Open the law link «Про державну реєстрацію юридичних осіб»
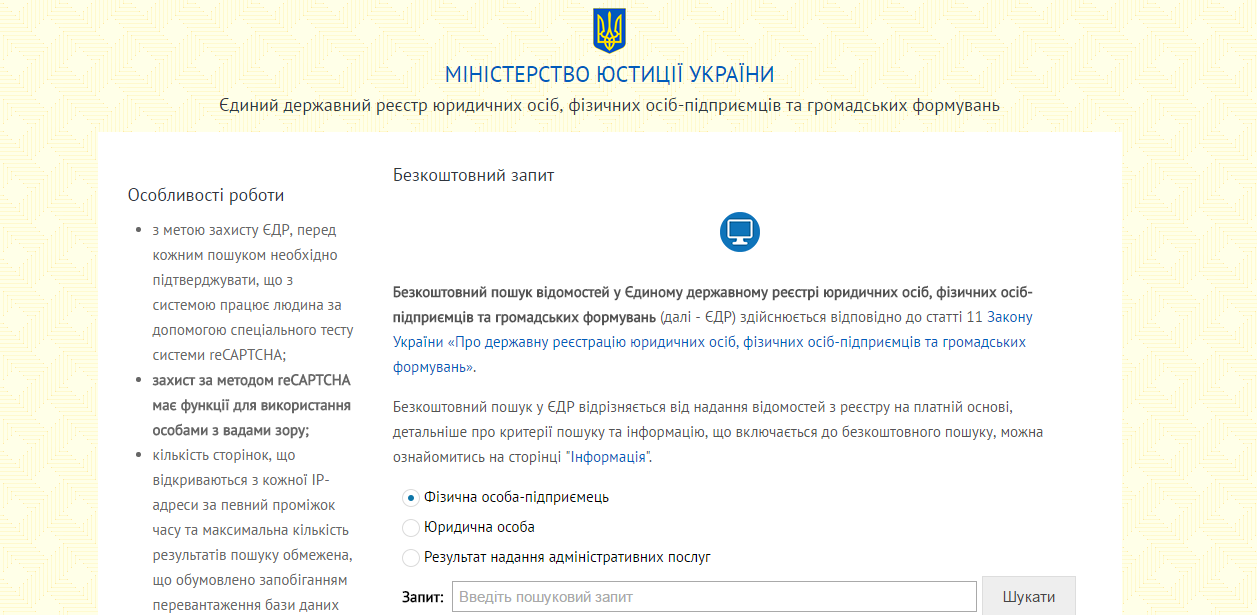Screen dimensions: 1257x615 (710, 342)
